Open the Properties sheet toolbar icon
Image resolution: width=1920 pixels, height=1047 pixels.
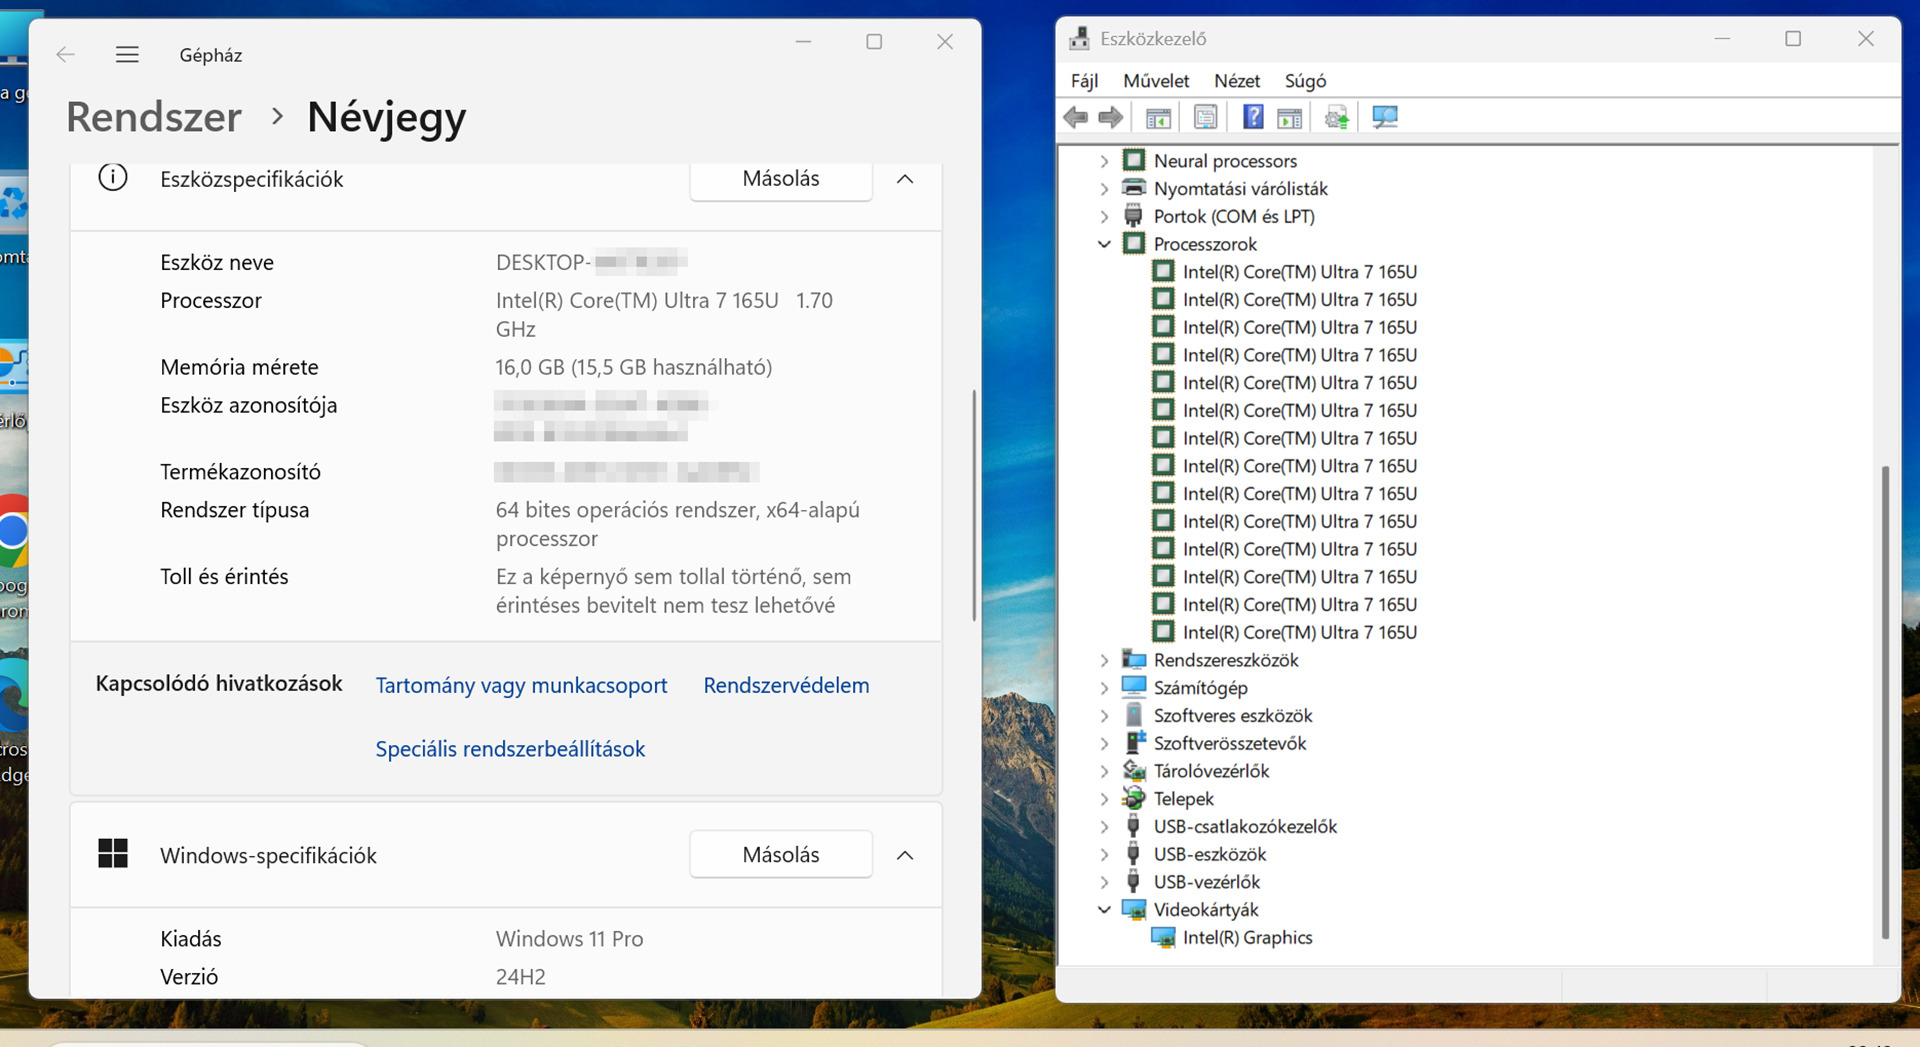point(1206,118)
